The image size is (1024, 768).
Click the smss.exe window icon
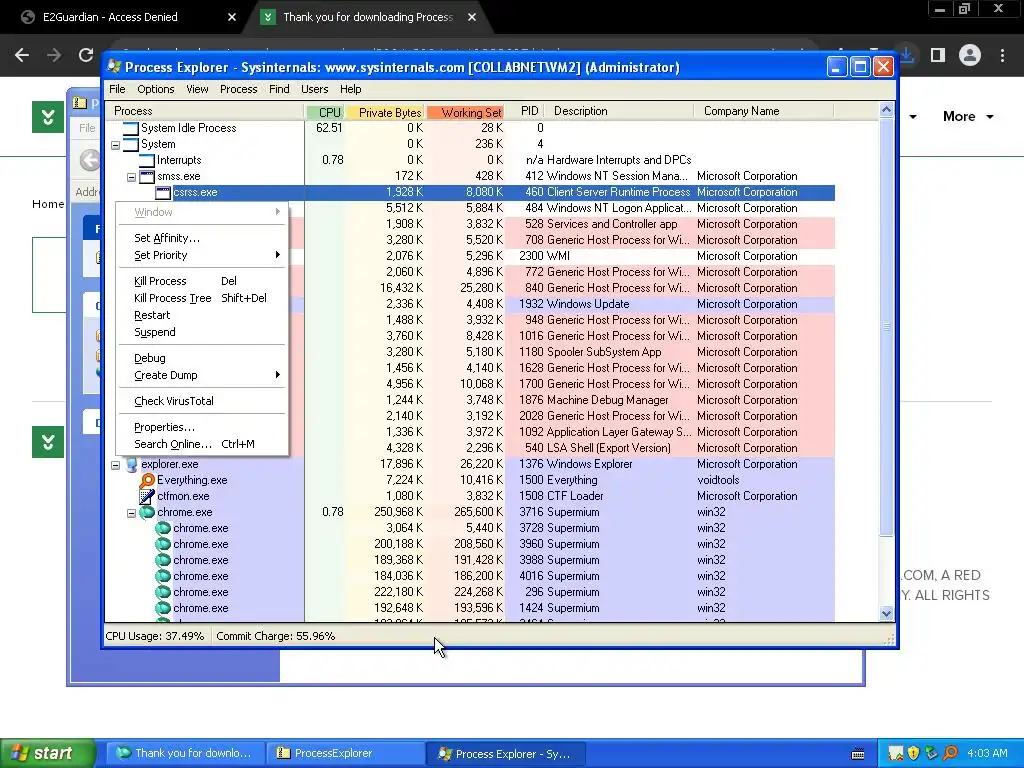[x=148, y=176]
